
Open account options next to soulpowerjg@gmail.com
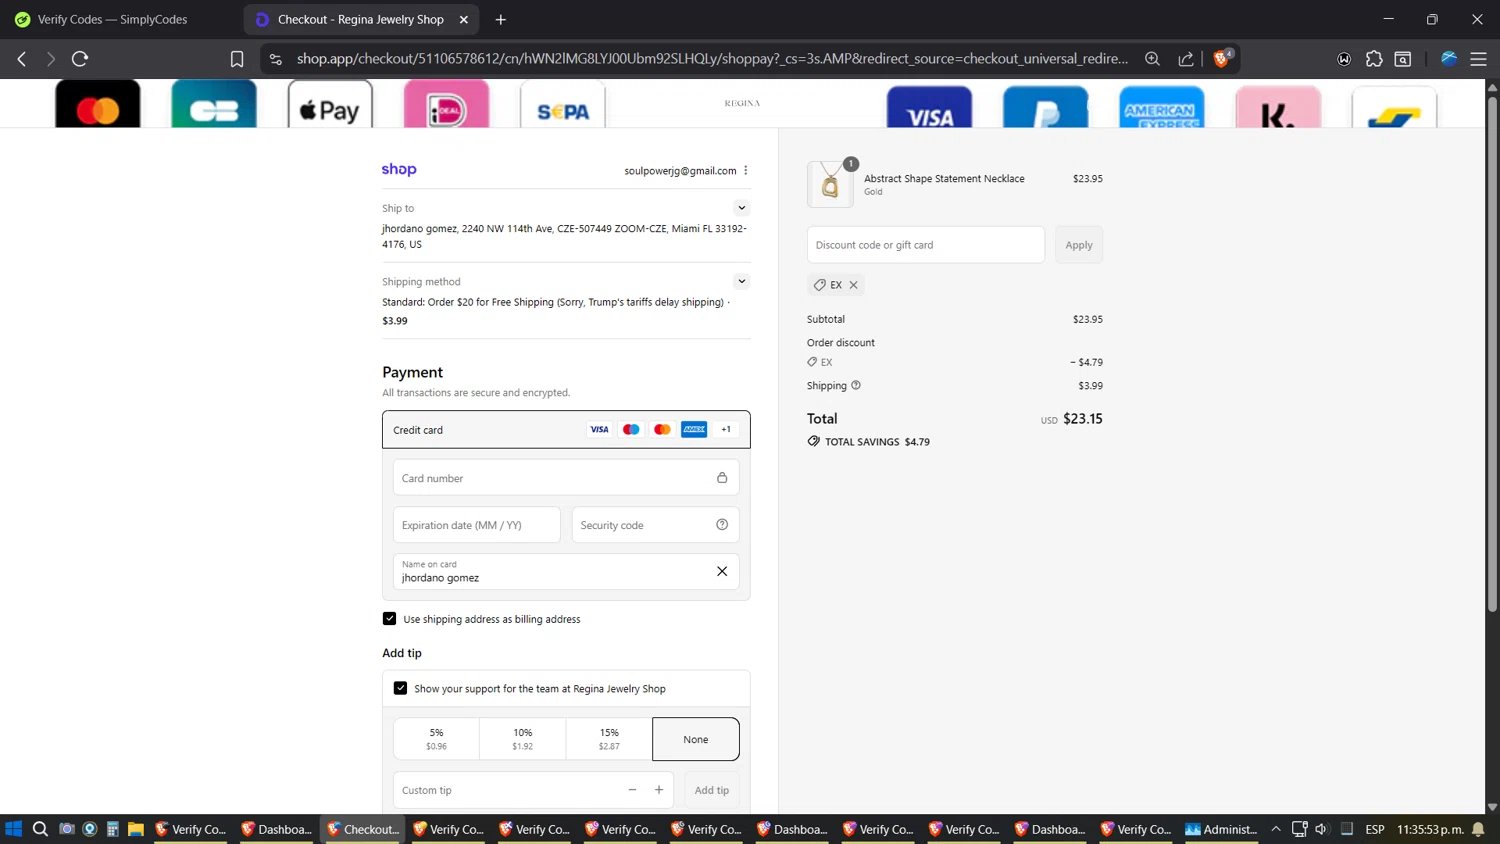(x=746, y=170)
